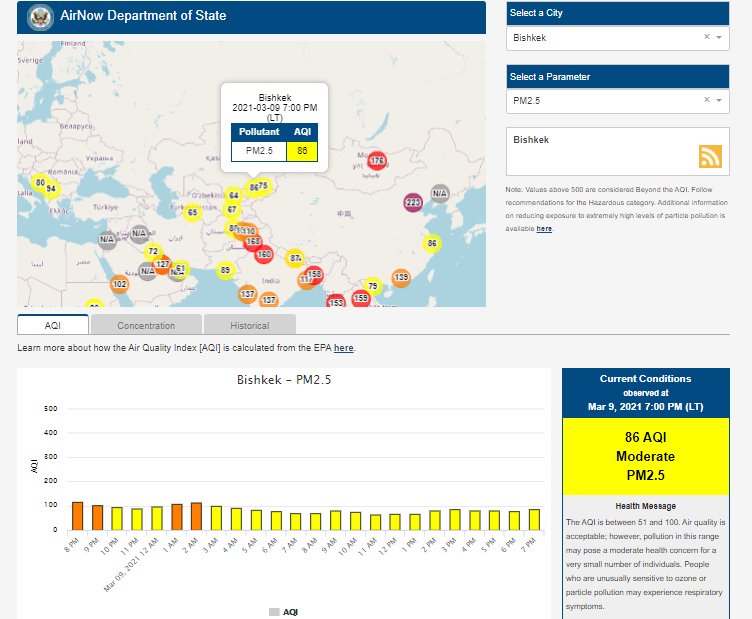The image size is (752, 619).
Task: Open the Historical tab
Action: tap(249, 325)
